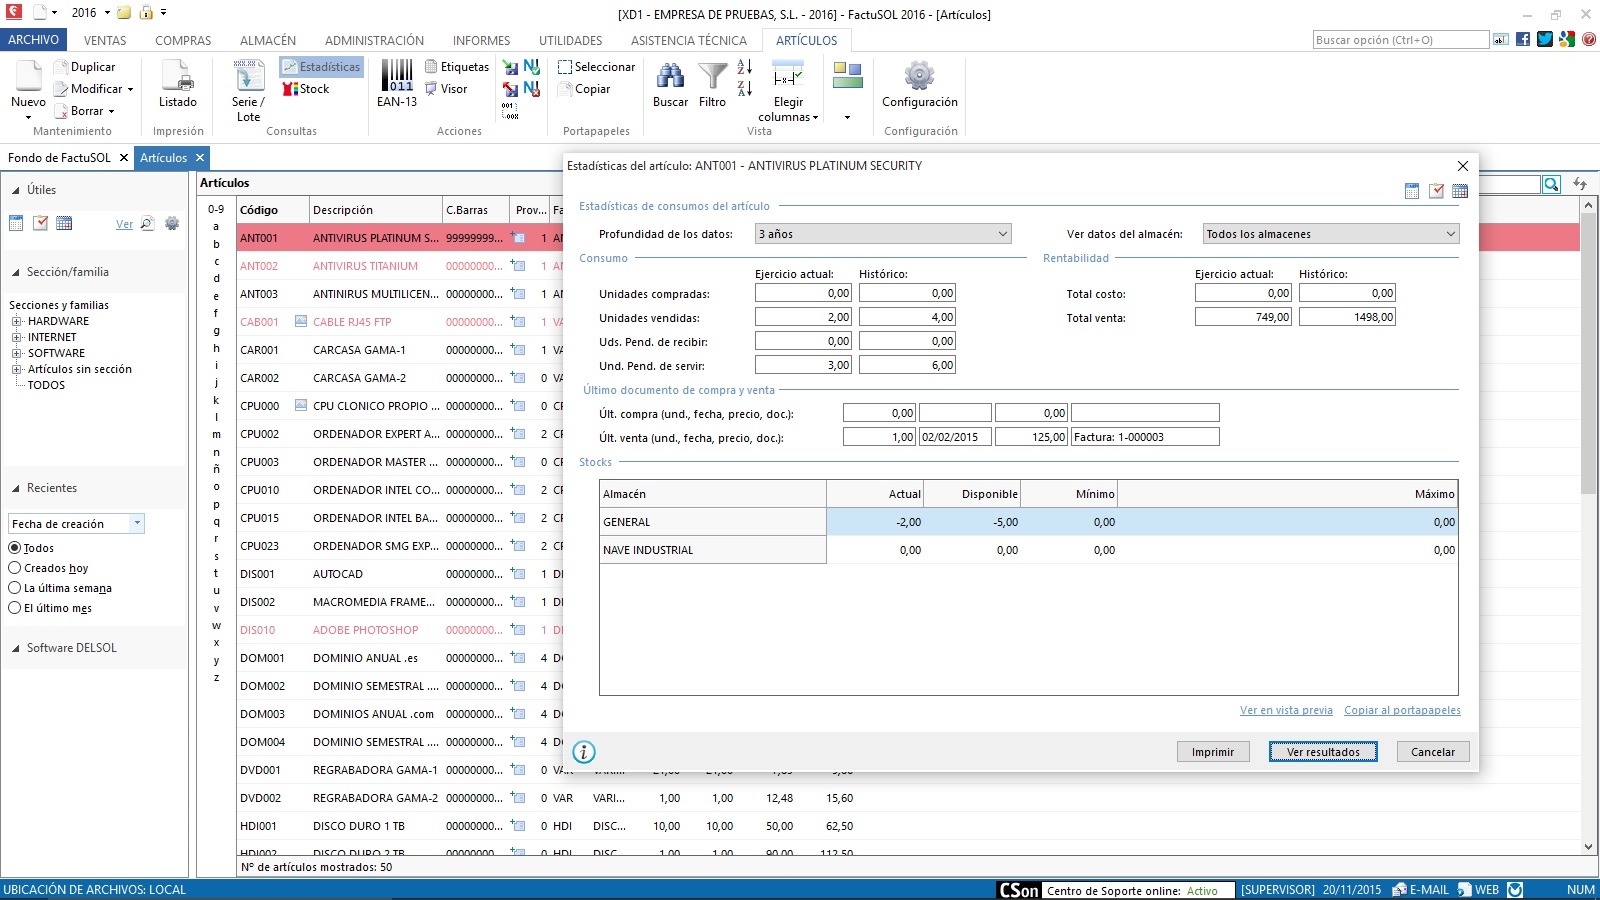Open the Facebook icon in title area

point(1523,40)
